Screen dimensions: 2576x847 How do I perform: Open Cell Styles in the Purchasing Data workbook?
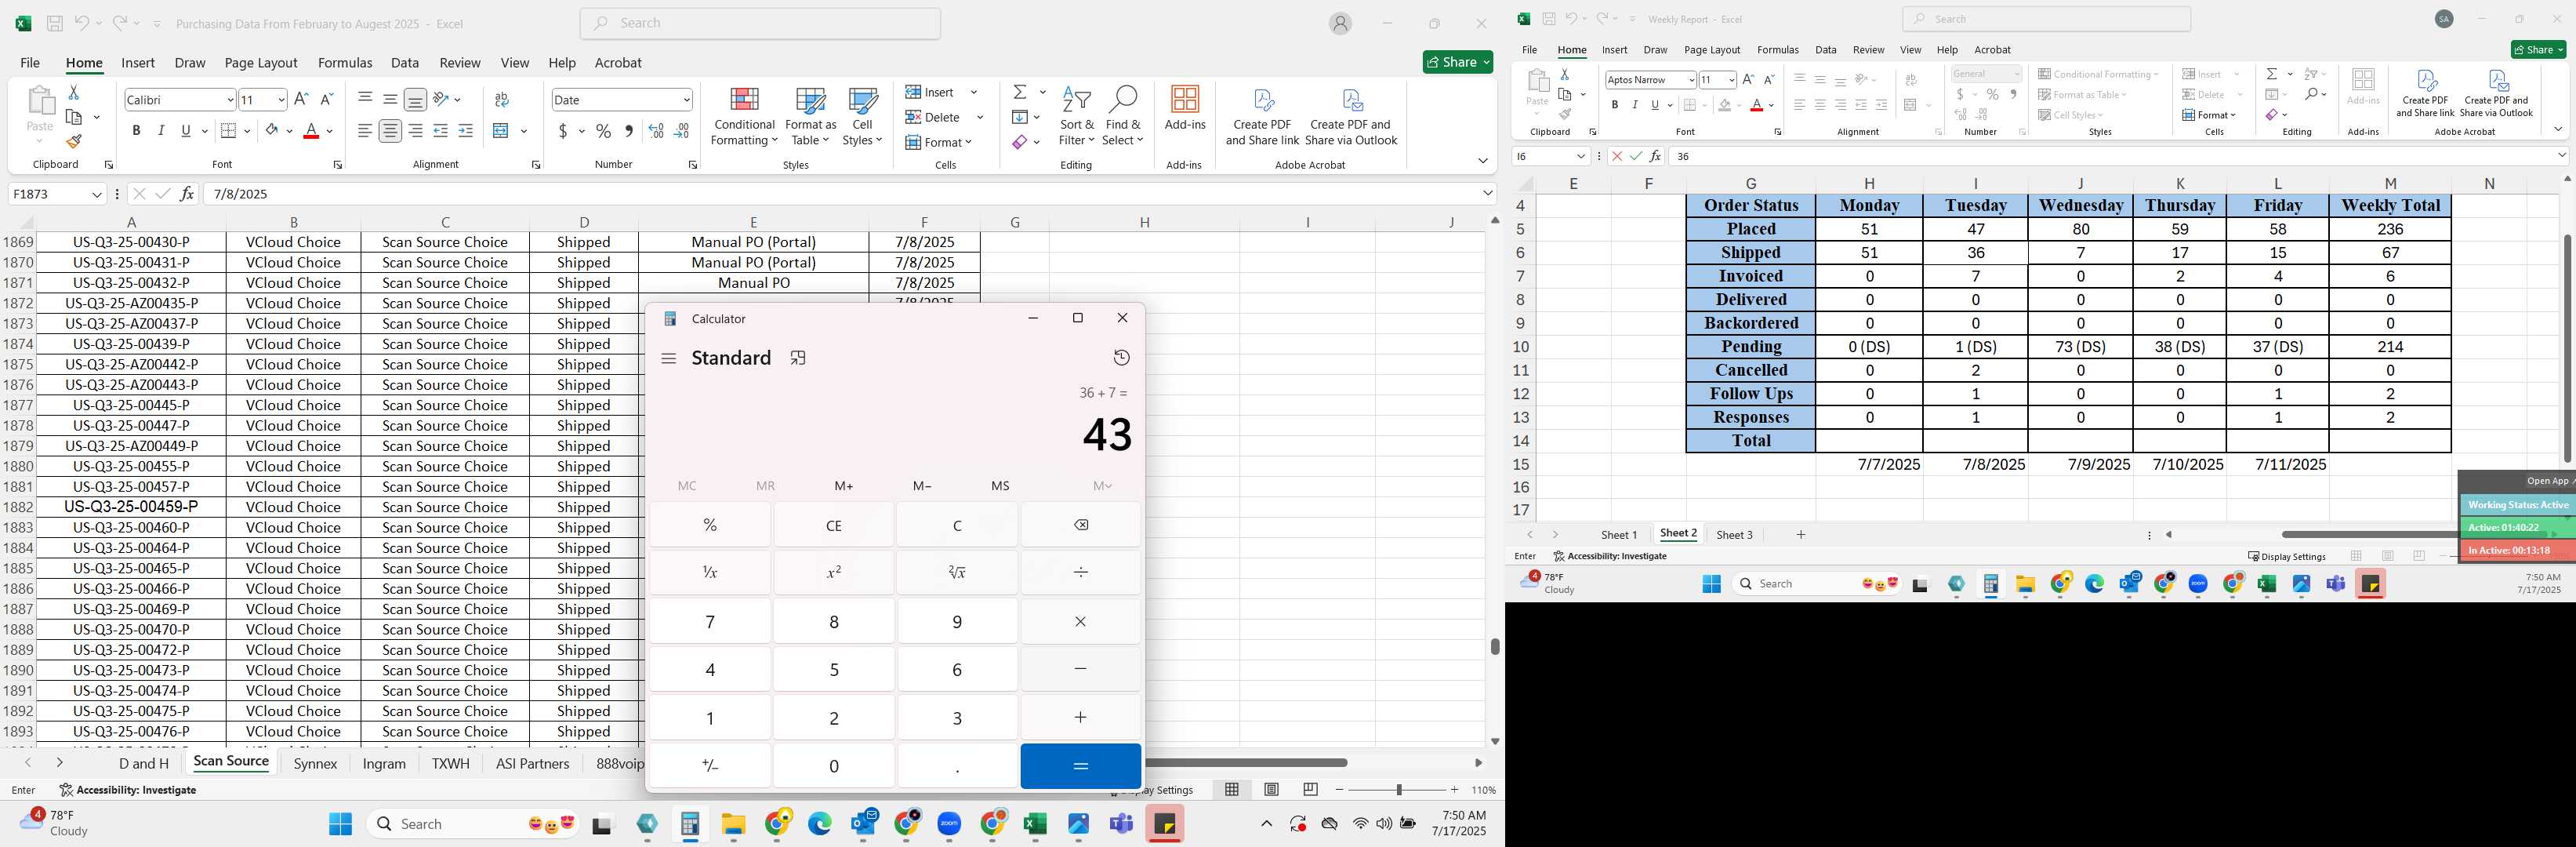click(862, 117)
